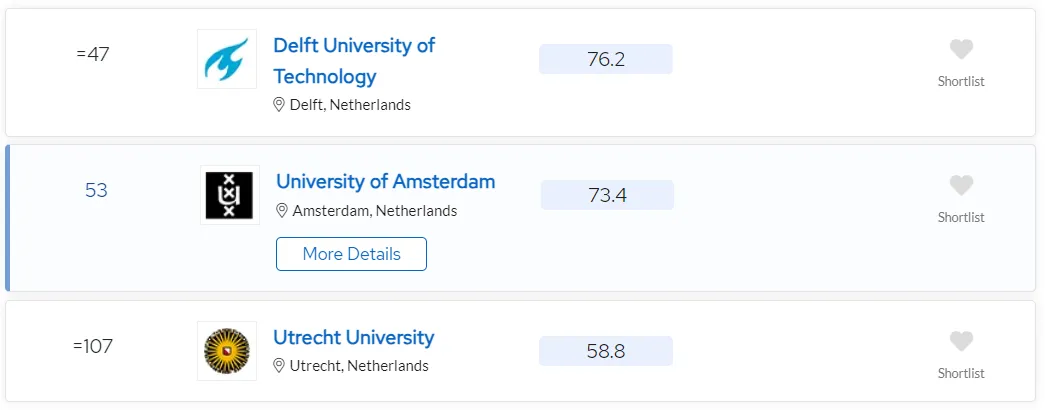Click location pin beside Amsterdam, Netherlands

(281, 211)
